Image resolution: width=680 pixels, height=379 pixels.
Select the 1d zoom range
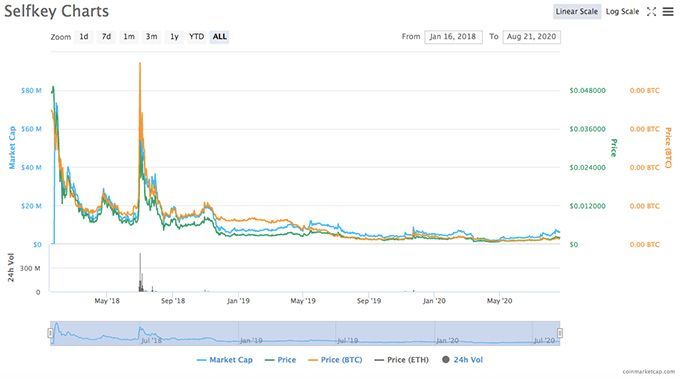[84, 37]
